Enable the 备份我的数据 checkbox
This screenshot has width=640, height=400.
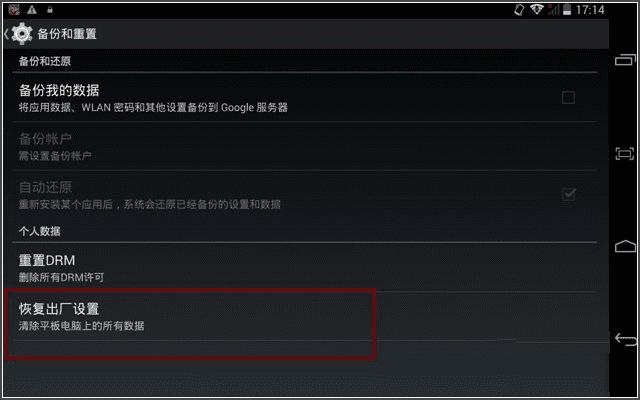click(568, 98)
